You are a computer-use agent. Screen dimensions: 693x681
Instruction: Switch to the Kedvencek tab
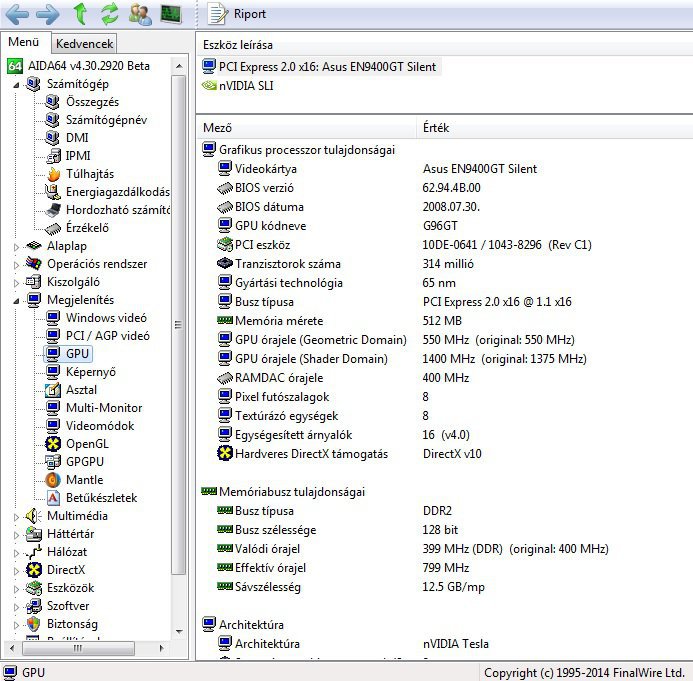[84, 44]
